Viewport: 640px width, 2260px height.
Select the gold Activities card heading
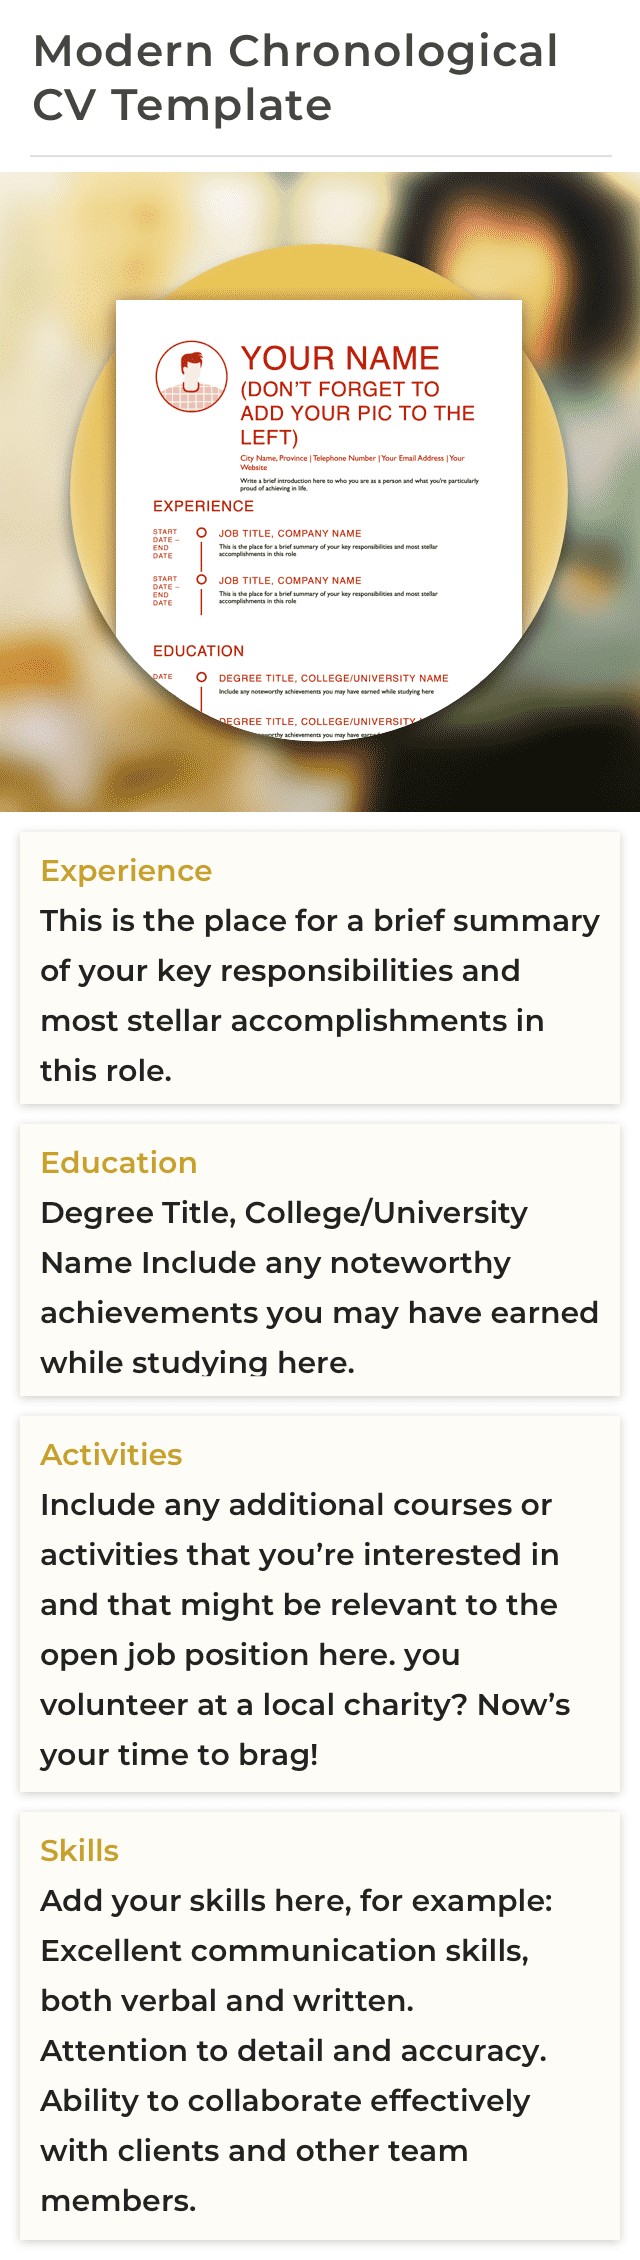coord(111,1455)
